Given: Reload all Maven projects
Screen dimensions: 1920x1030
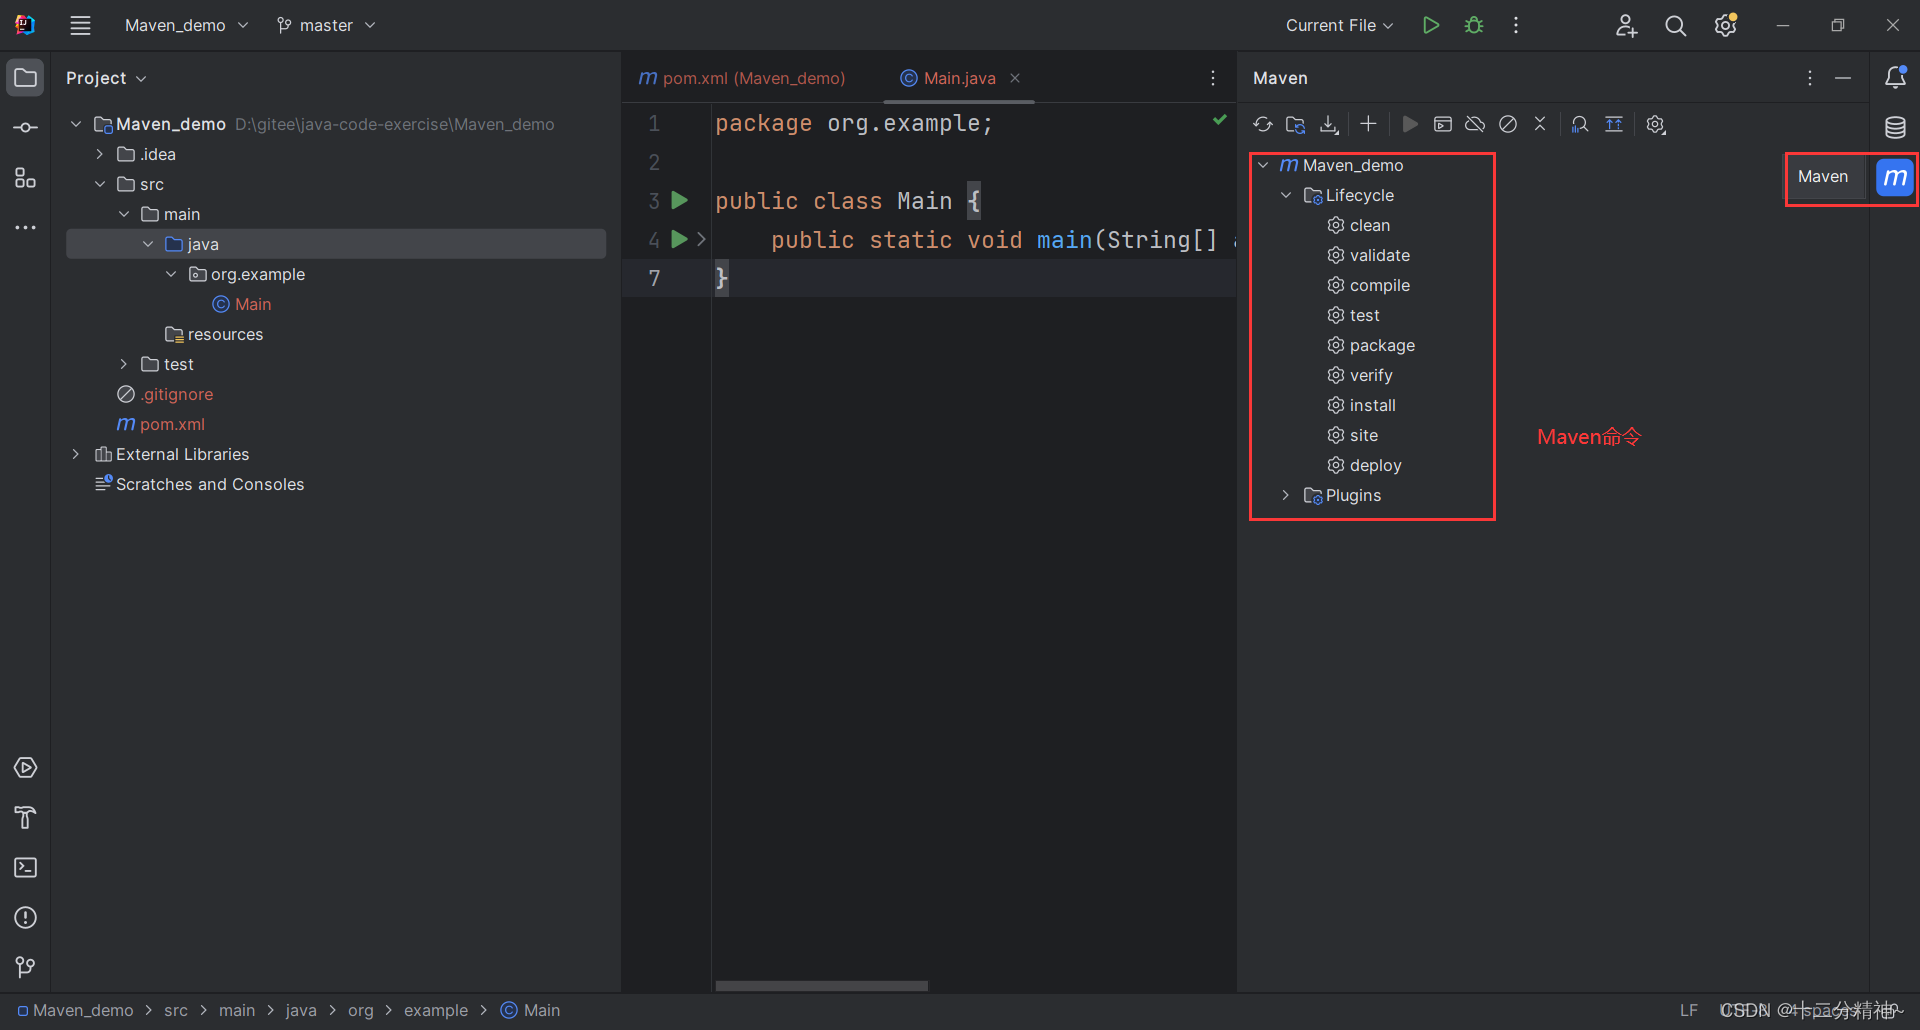Looking at the screenshot, I should [1263, 124].
